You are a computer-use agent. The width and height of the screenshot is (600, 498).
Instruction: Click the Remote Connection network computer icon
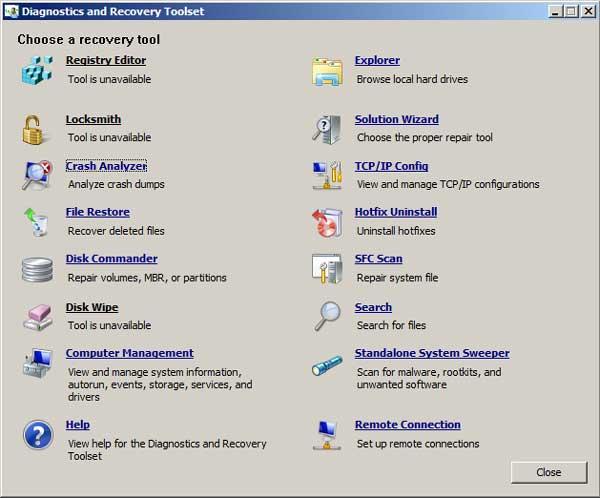point(326,435)
